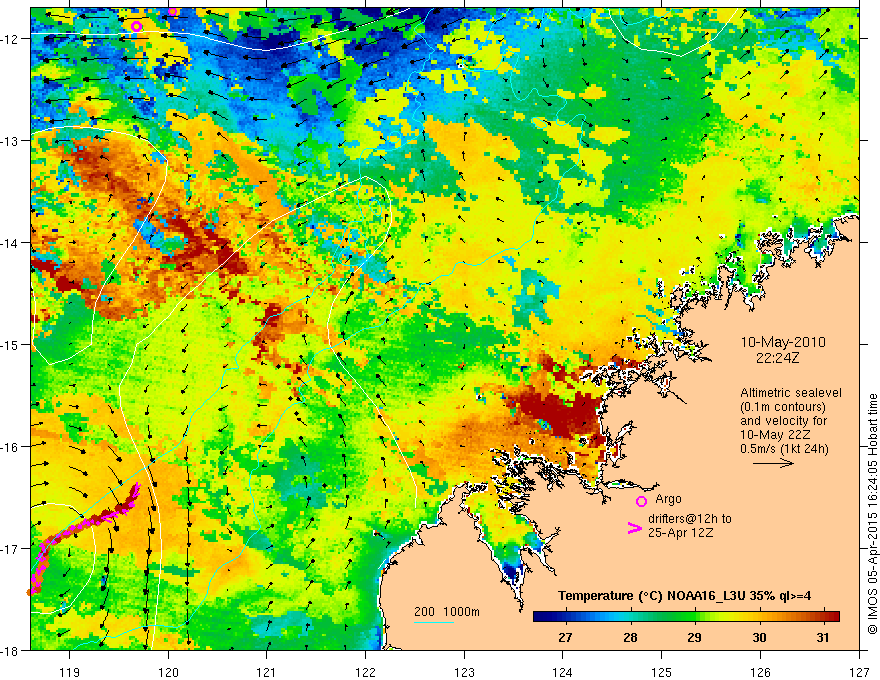Click the 0.5m/s velocity scale arrow

tap(773, 463)
